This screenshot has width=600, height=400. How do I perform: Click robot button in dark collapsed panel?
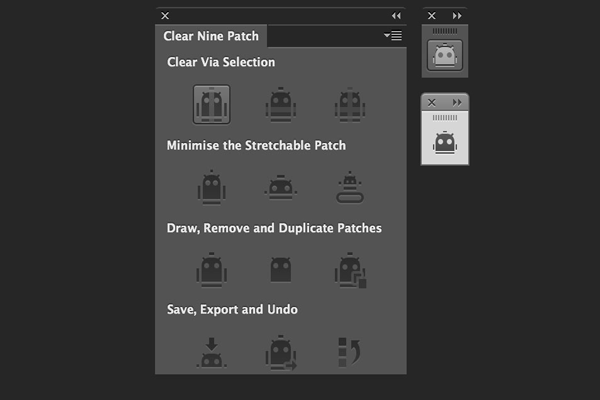445,55
